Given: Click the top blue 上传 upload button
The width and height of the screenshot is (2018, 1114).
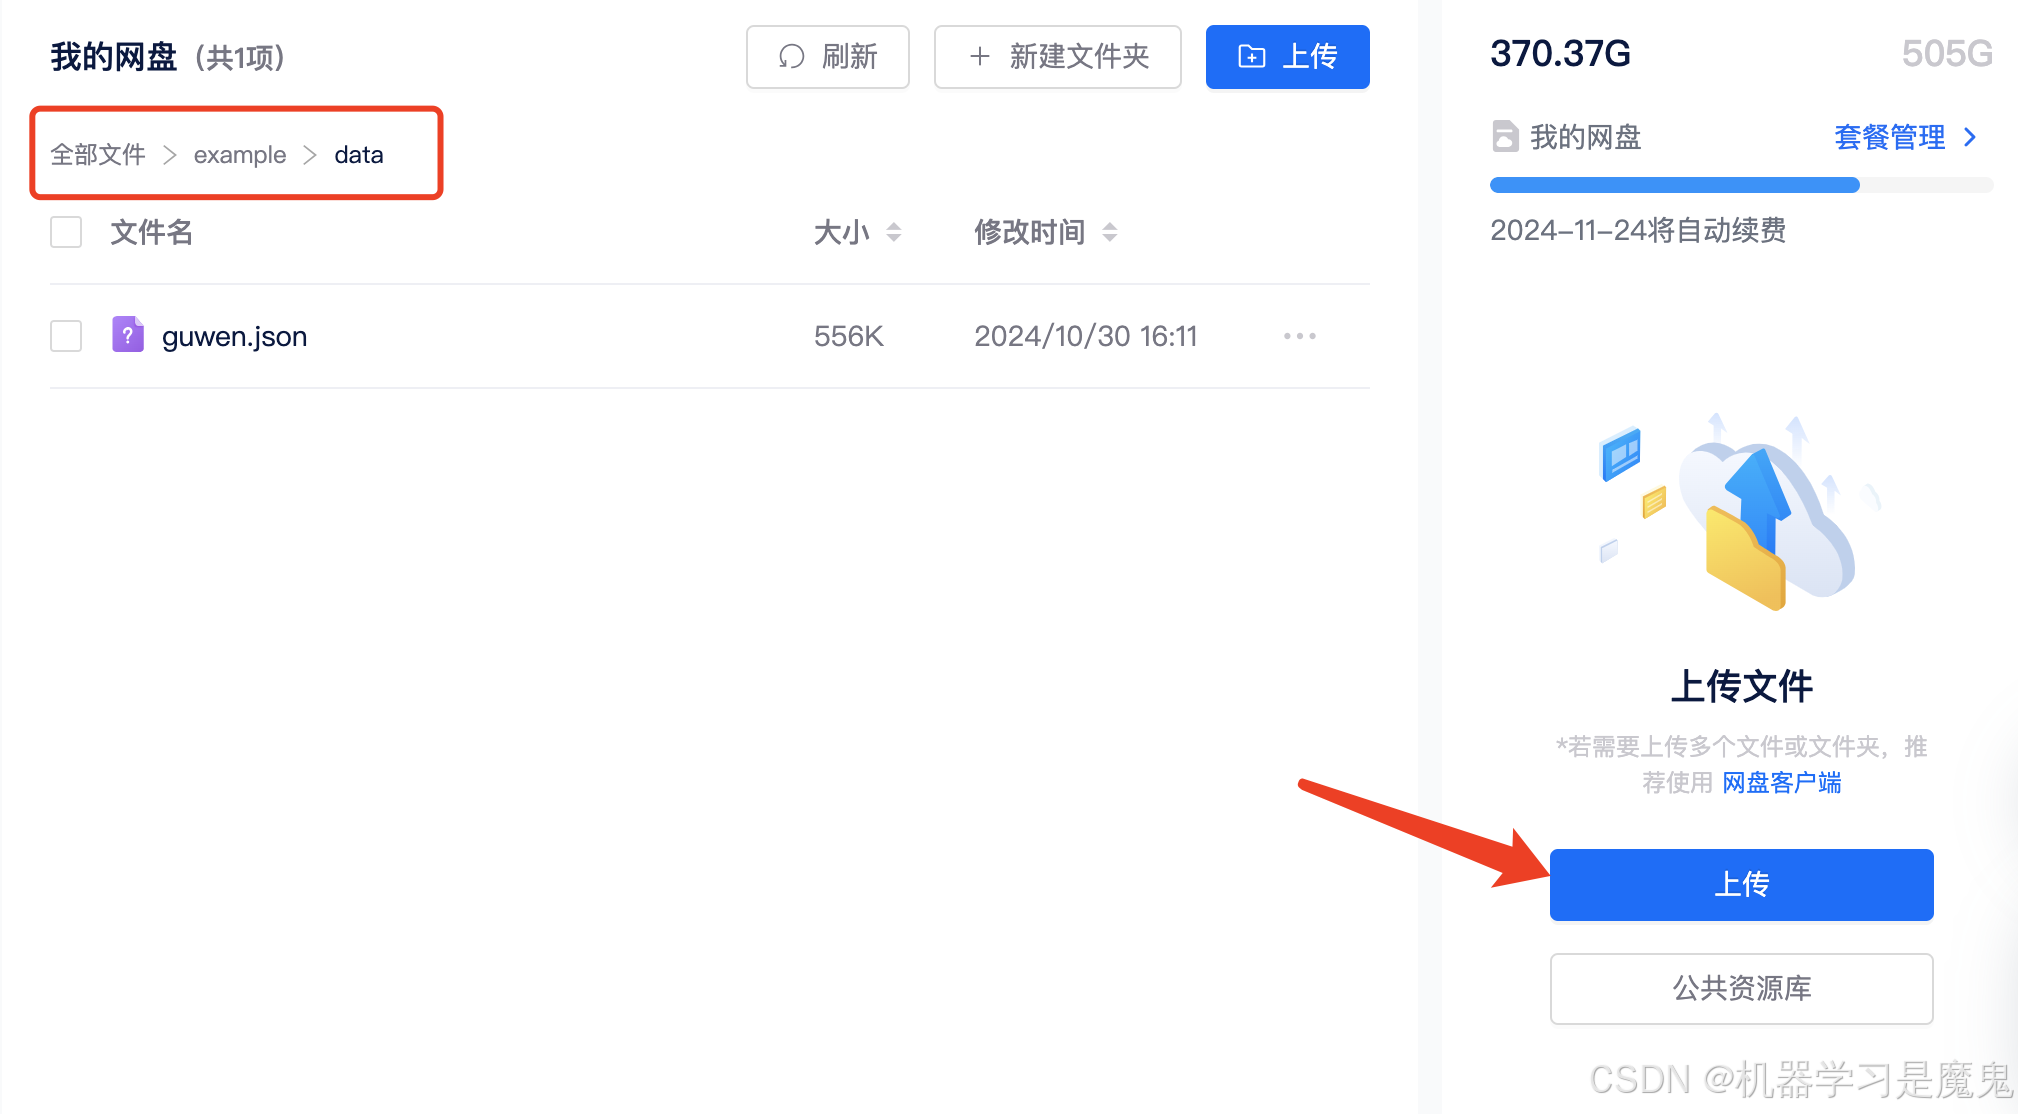Looking at the screenshot, I should pyautogui.click(x=1287, y=57).
